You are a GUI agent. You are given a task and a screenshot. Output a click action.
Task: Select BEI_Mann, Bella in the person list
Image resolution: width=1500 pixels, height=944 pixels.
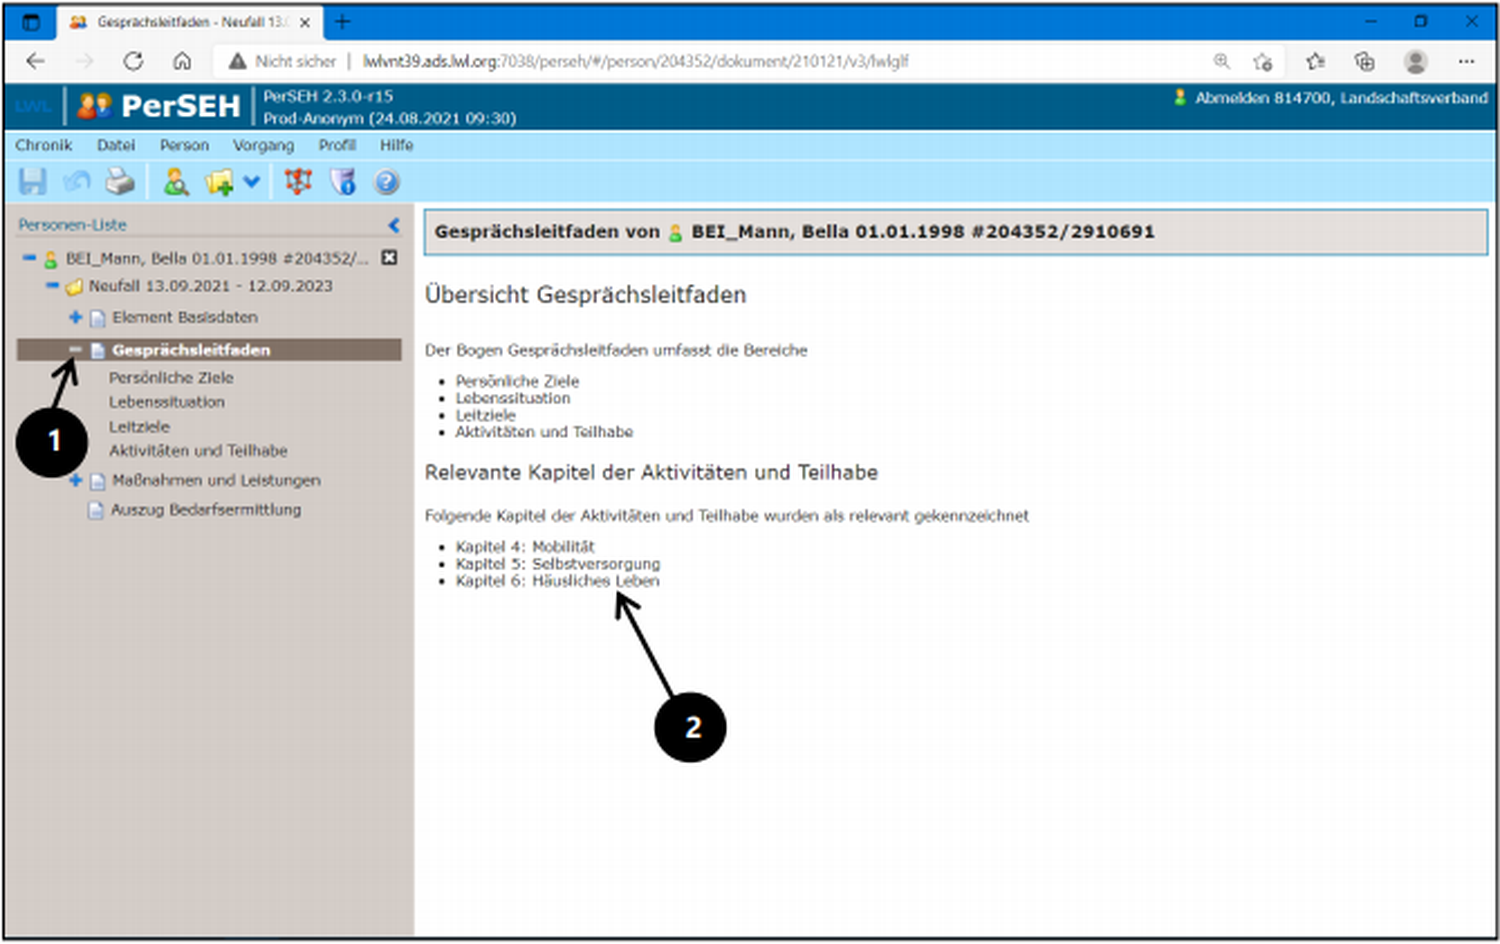click(x=217, y=258)
